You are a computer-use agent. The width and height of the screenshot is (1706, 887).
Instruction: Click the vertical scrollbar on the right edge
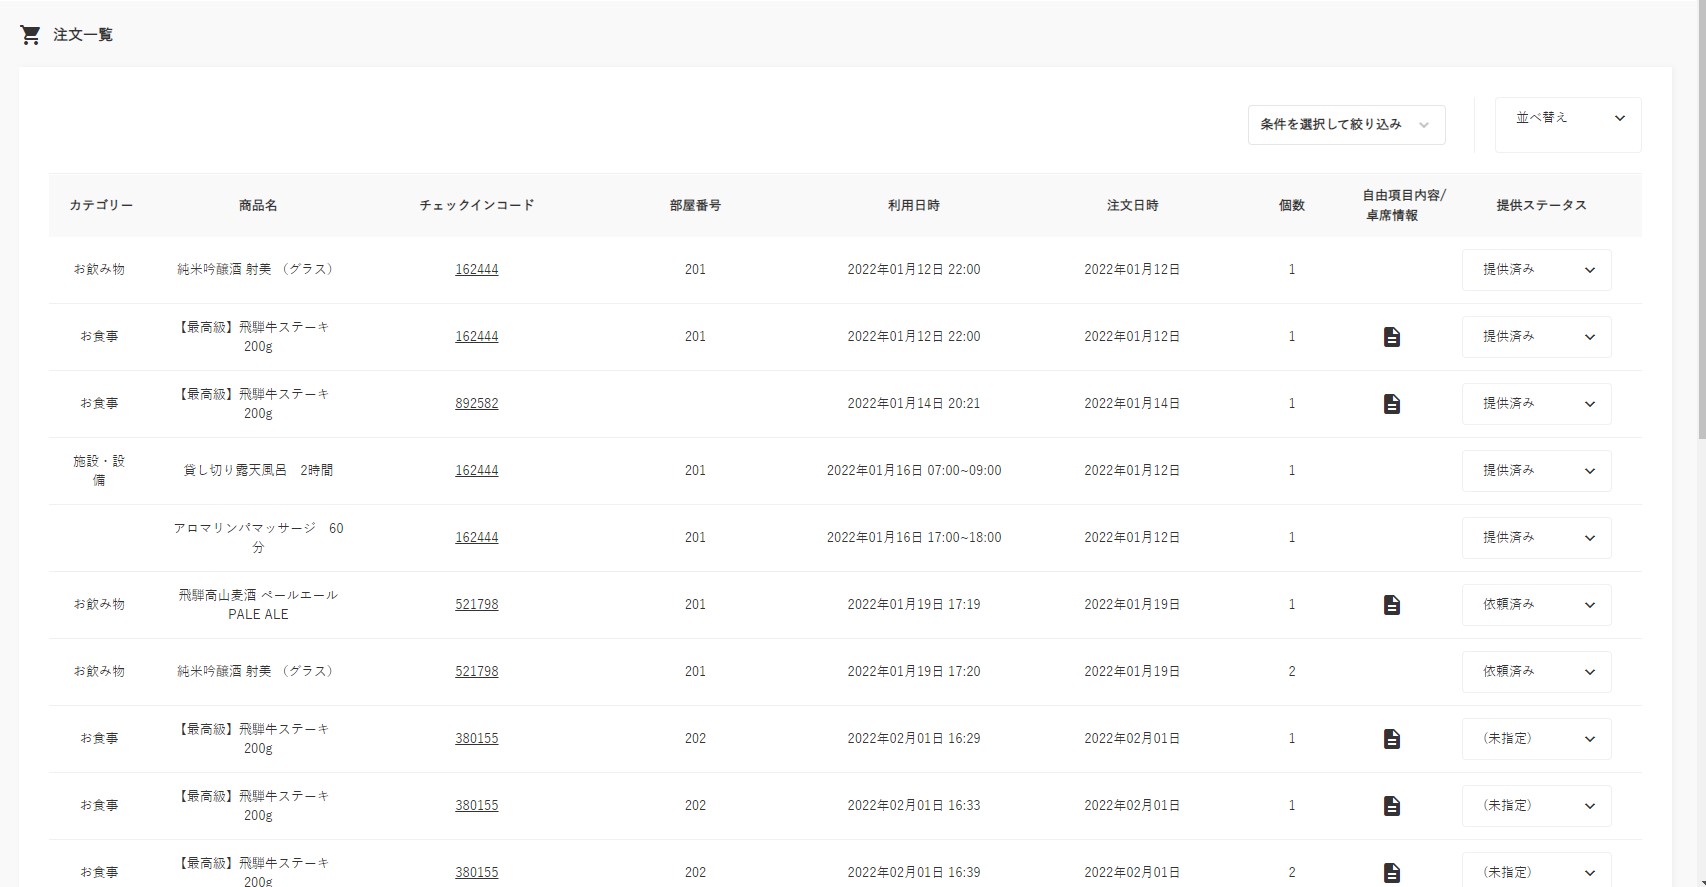coord(1701,220)
